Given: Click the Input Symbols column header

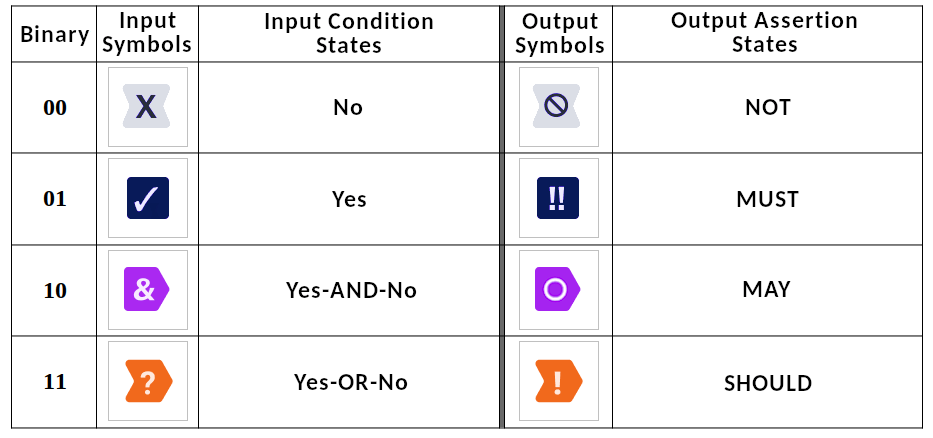Looking at the screenshot, I should point(147,33).
